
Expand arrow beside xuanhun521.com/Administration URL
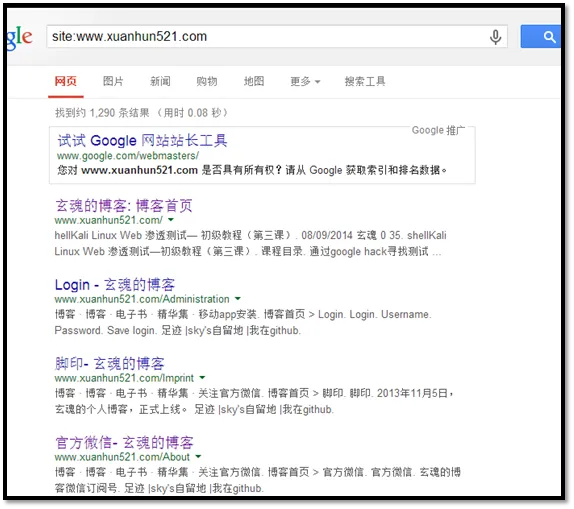(x=238, y=299)
